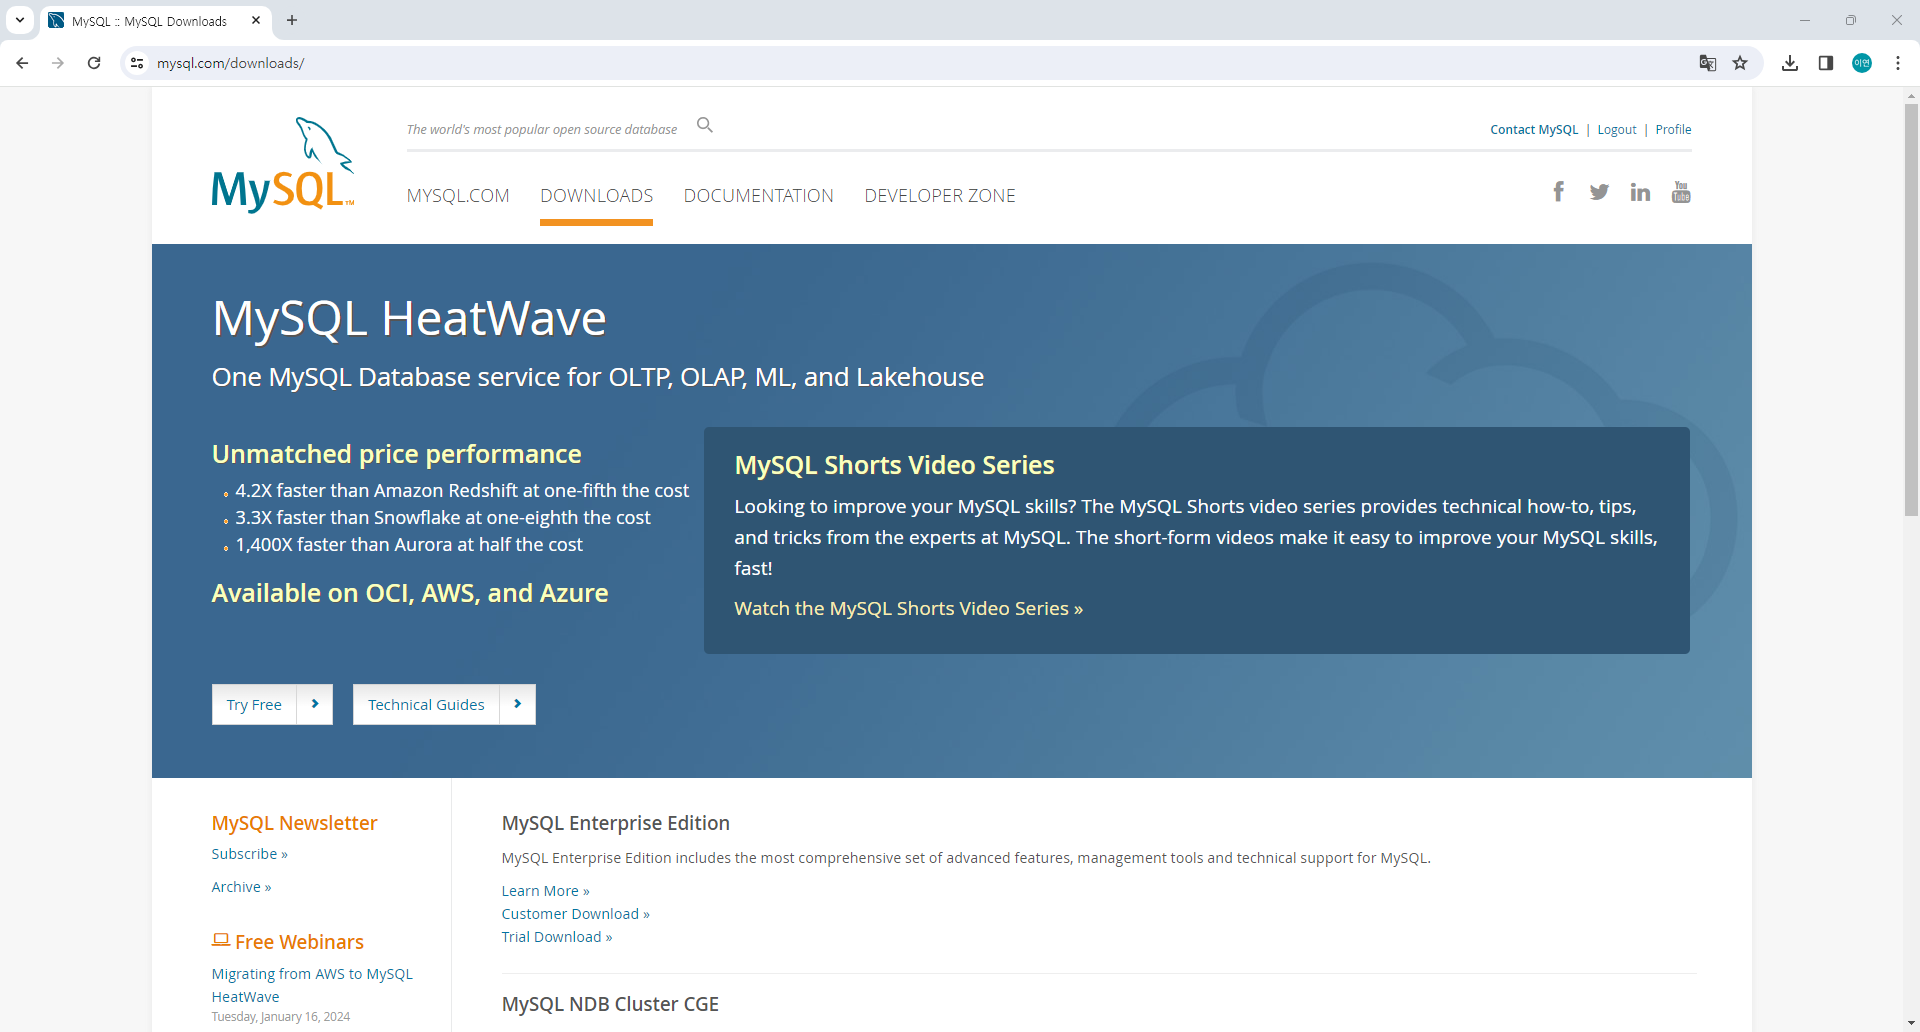
Task: Open the site search magnifier icon
Action: (705, 125)
